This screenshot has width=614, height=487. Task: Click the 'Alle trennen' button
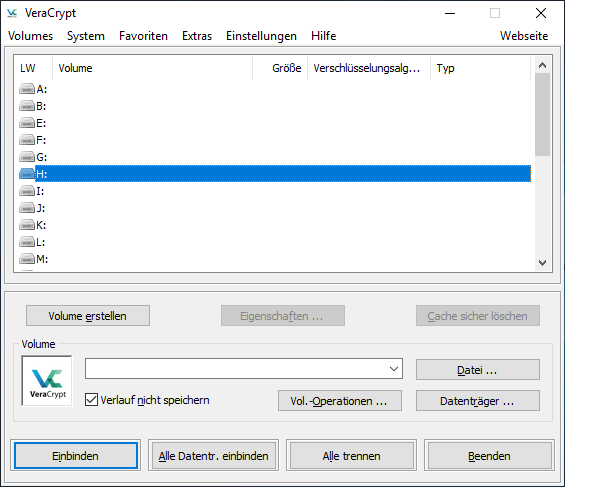[x=351, y=456]
